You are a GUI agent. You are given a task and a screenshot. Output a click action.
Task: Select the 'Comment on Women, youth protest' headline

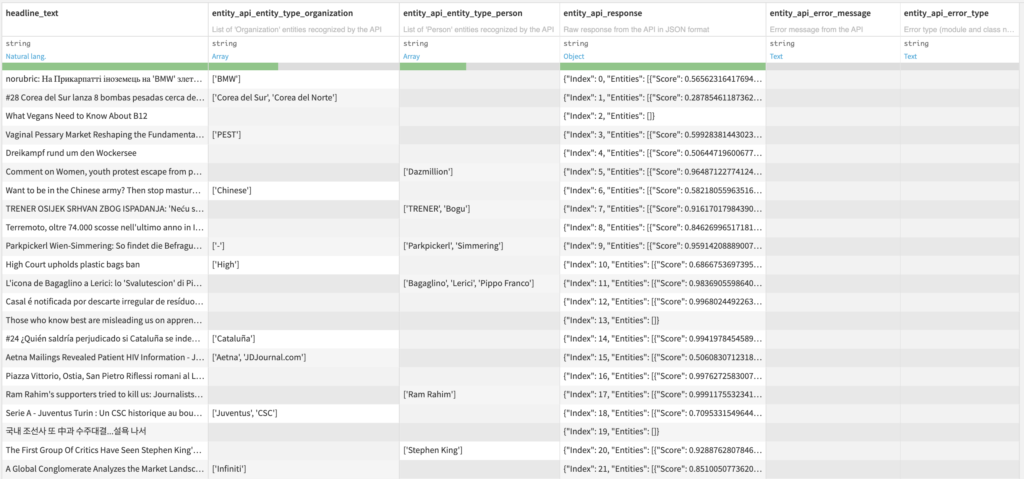(x=104, y=171)
